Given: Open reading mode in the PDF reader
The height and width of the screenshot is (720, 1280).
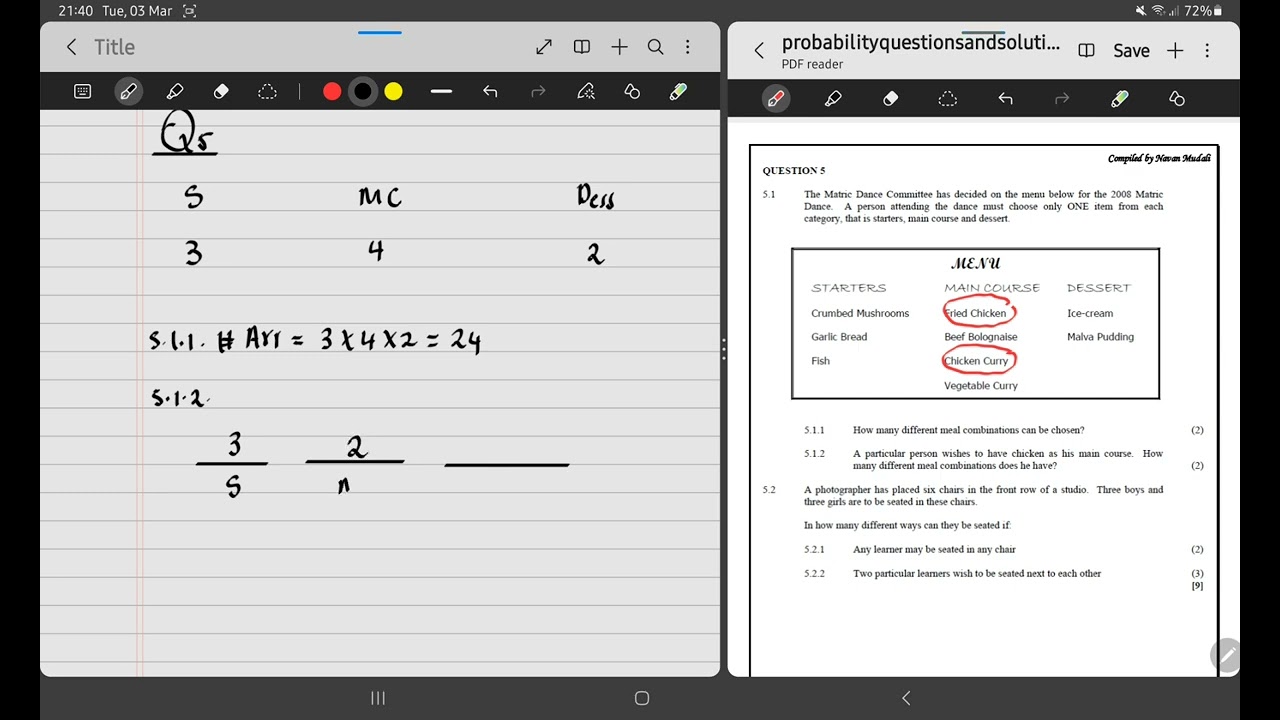Looking at the screenshot, I should pos(1087,50).
